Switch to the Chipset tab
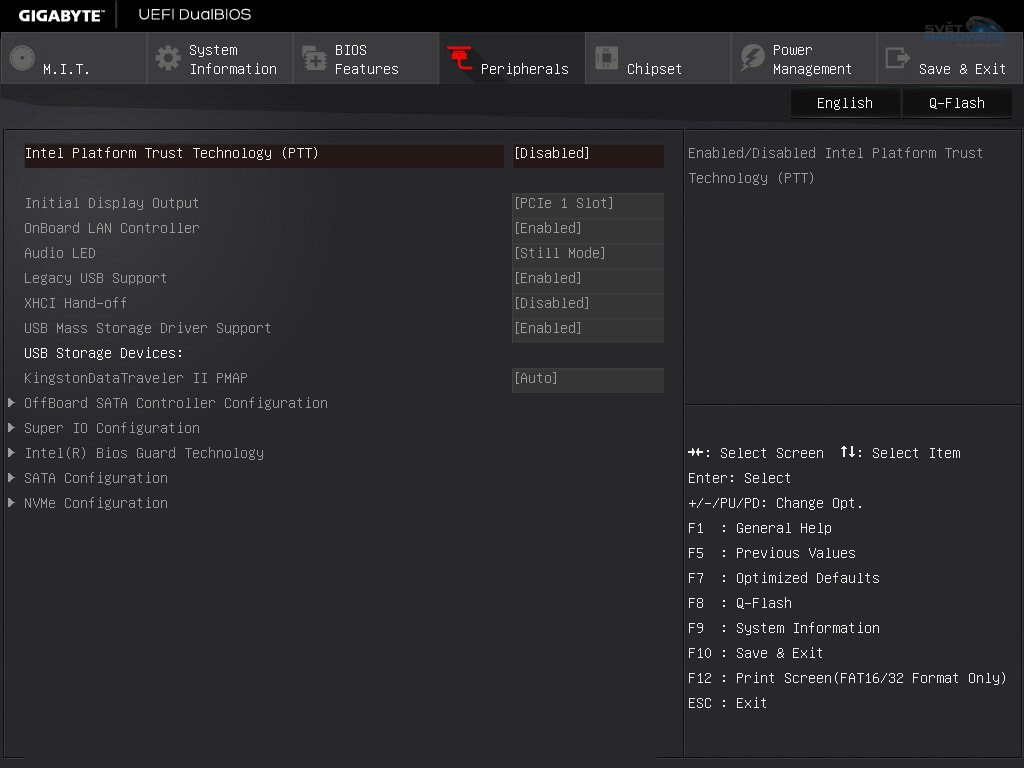The height and width of the screenshot is (768, 1024). (x=654, y=69)
